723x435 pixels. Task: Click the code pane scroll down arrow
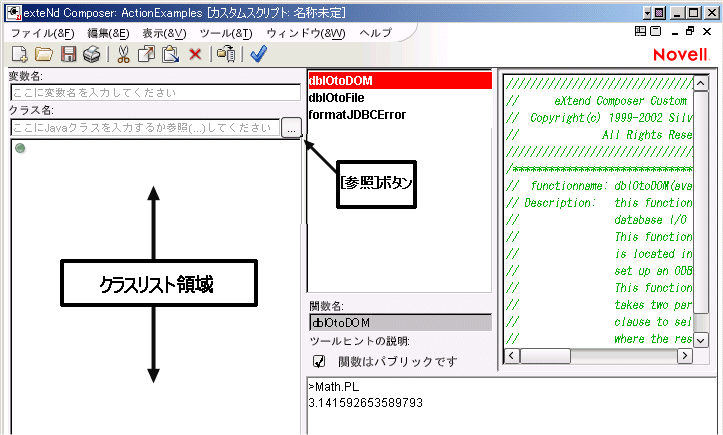click(701, 340)
